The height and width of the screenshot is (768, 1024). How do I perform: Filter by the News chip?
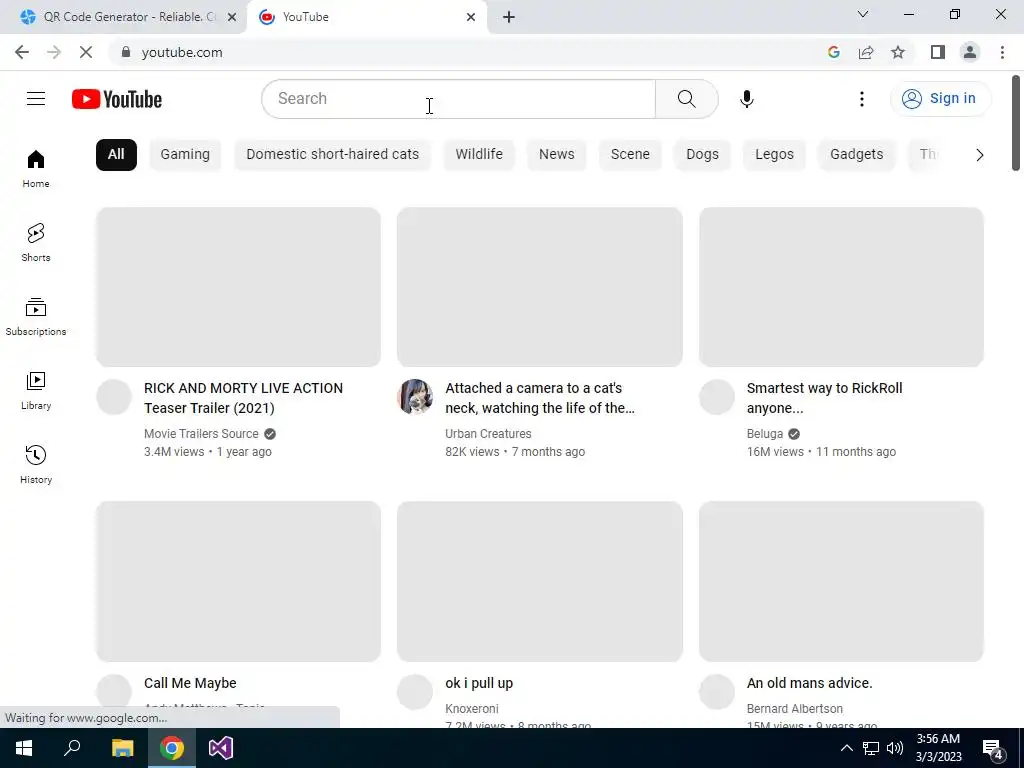[x=556, y=155]
